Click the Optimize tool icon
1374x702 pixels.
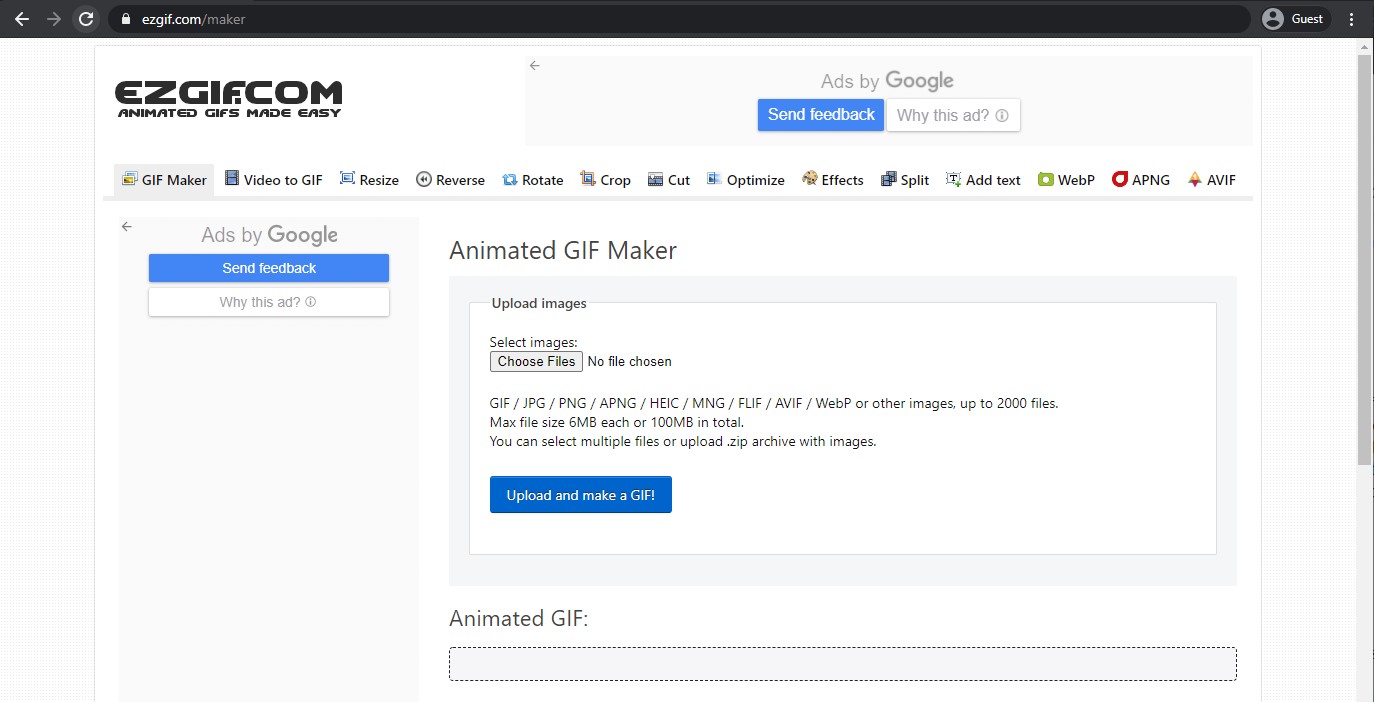pos(714,179)
